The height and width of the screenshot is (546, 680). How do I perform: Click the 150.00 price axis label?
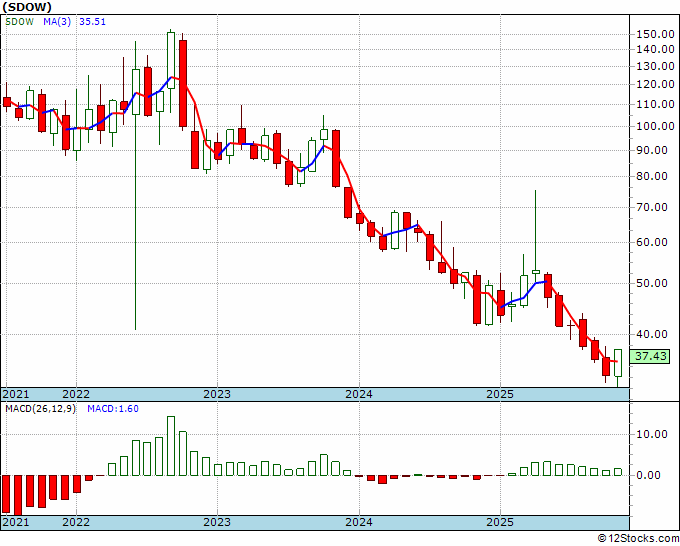(x=655, y=34)
